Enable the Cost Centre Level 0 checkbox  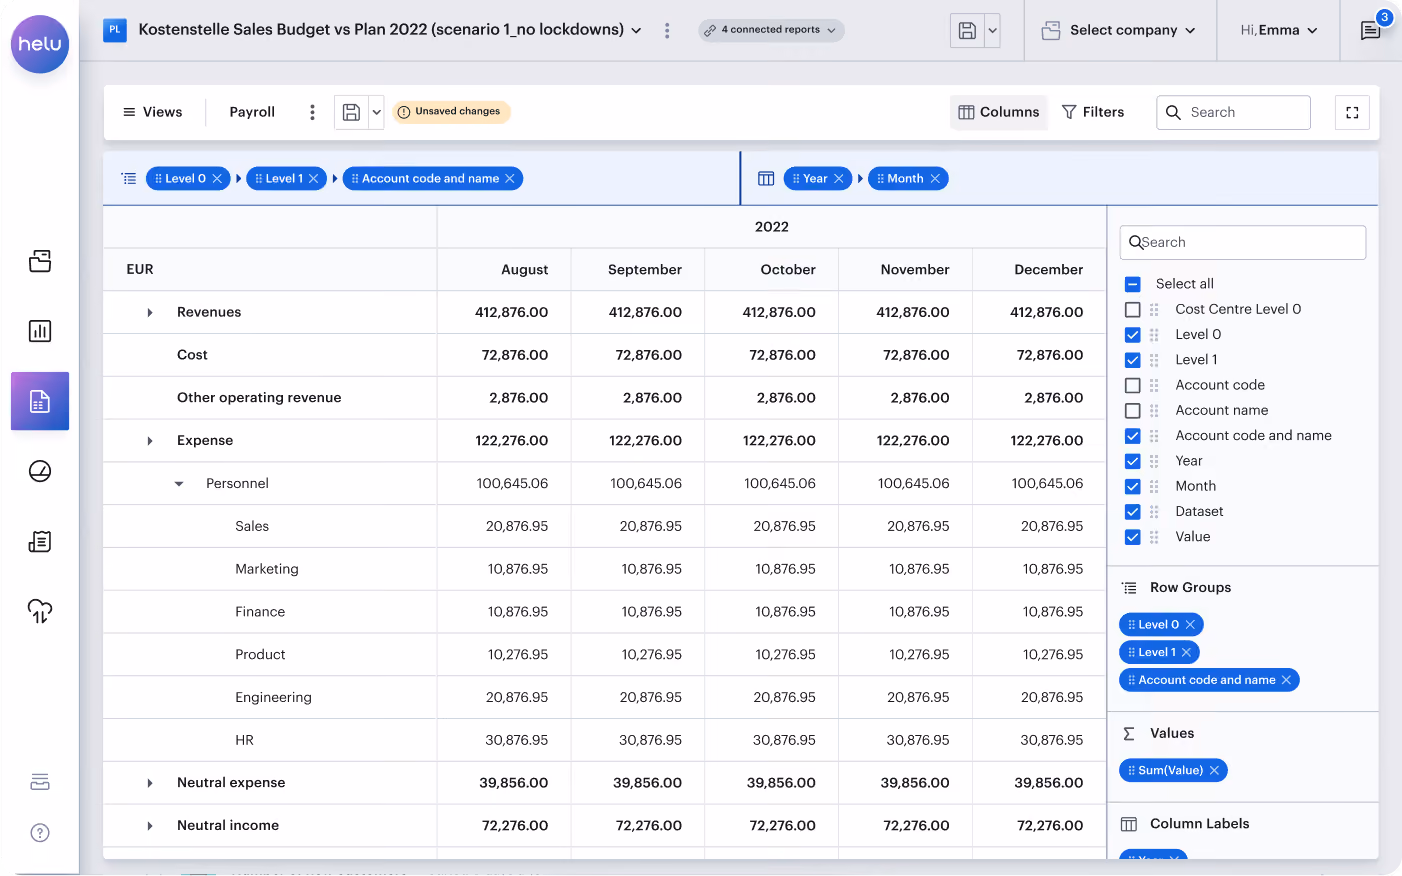[x=1133, y=310]
